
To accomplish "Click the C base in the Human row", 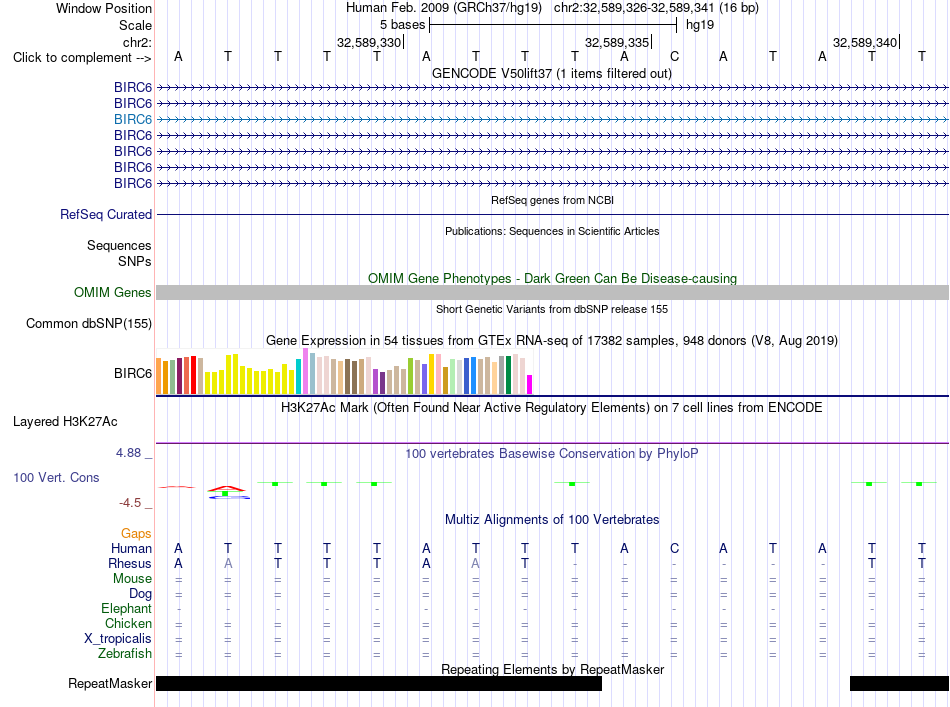I will [x=674, y=548].
